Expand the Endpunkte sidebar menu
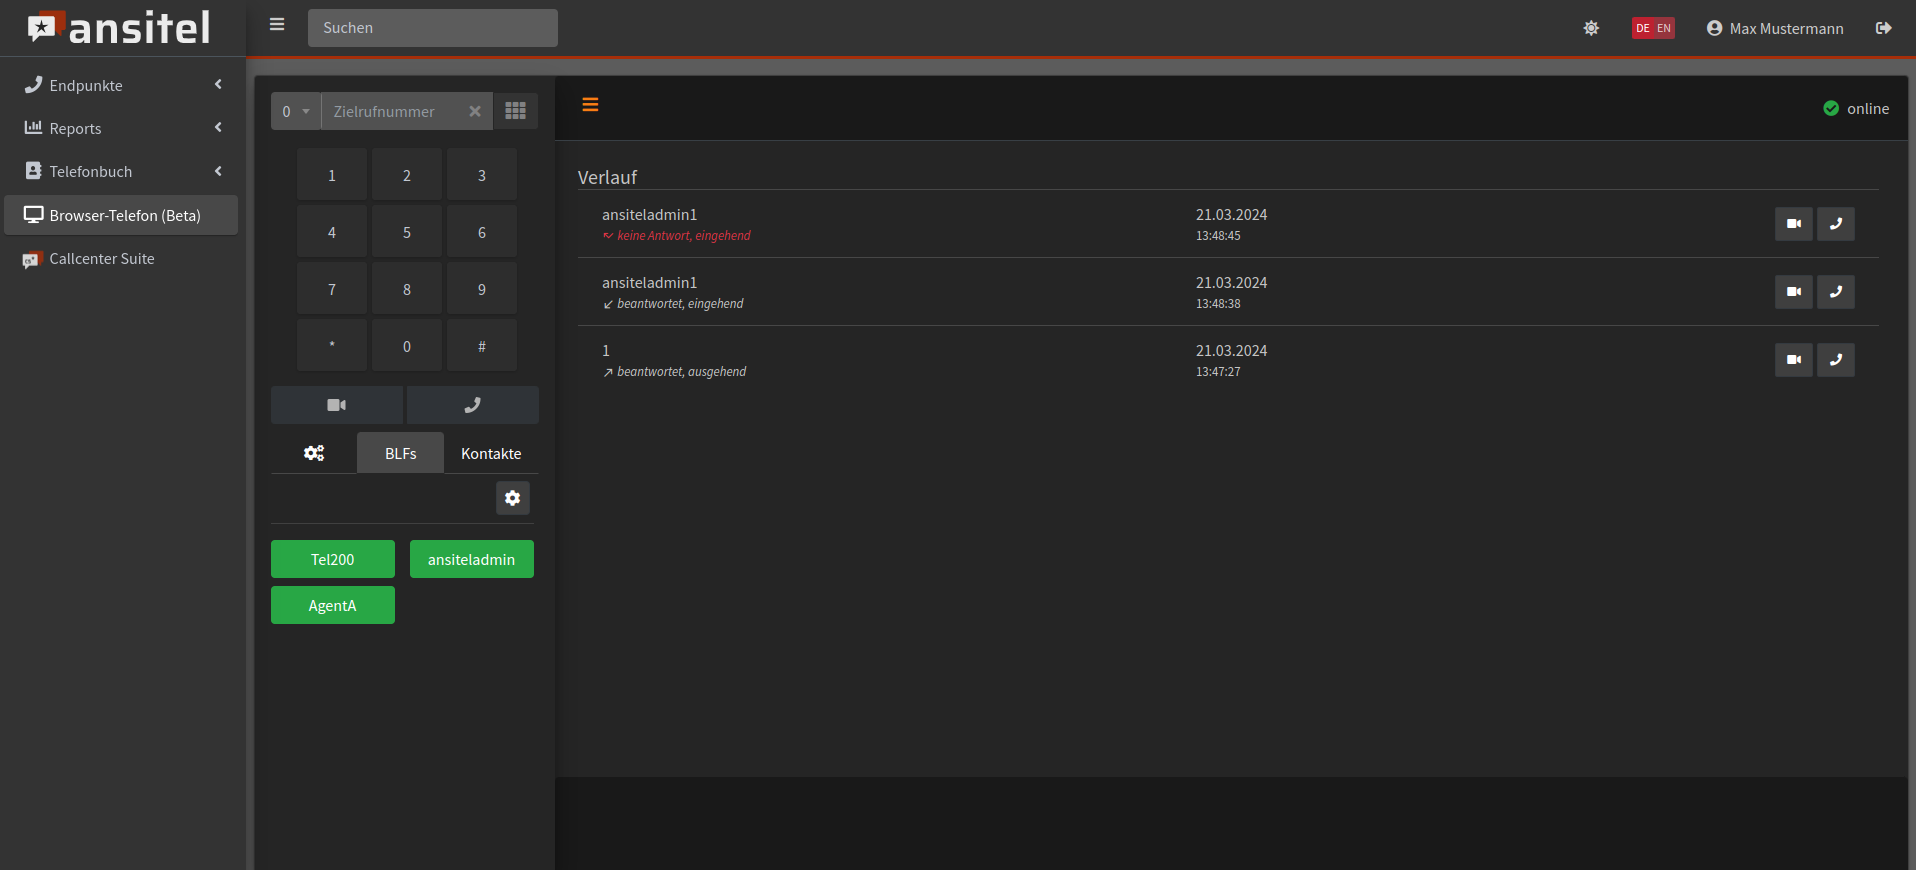This screenshot has width=1916, height=870. click(x=122, y=85)
